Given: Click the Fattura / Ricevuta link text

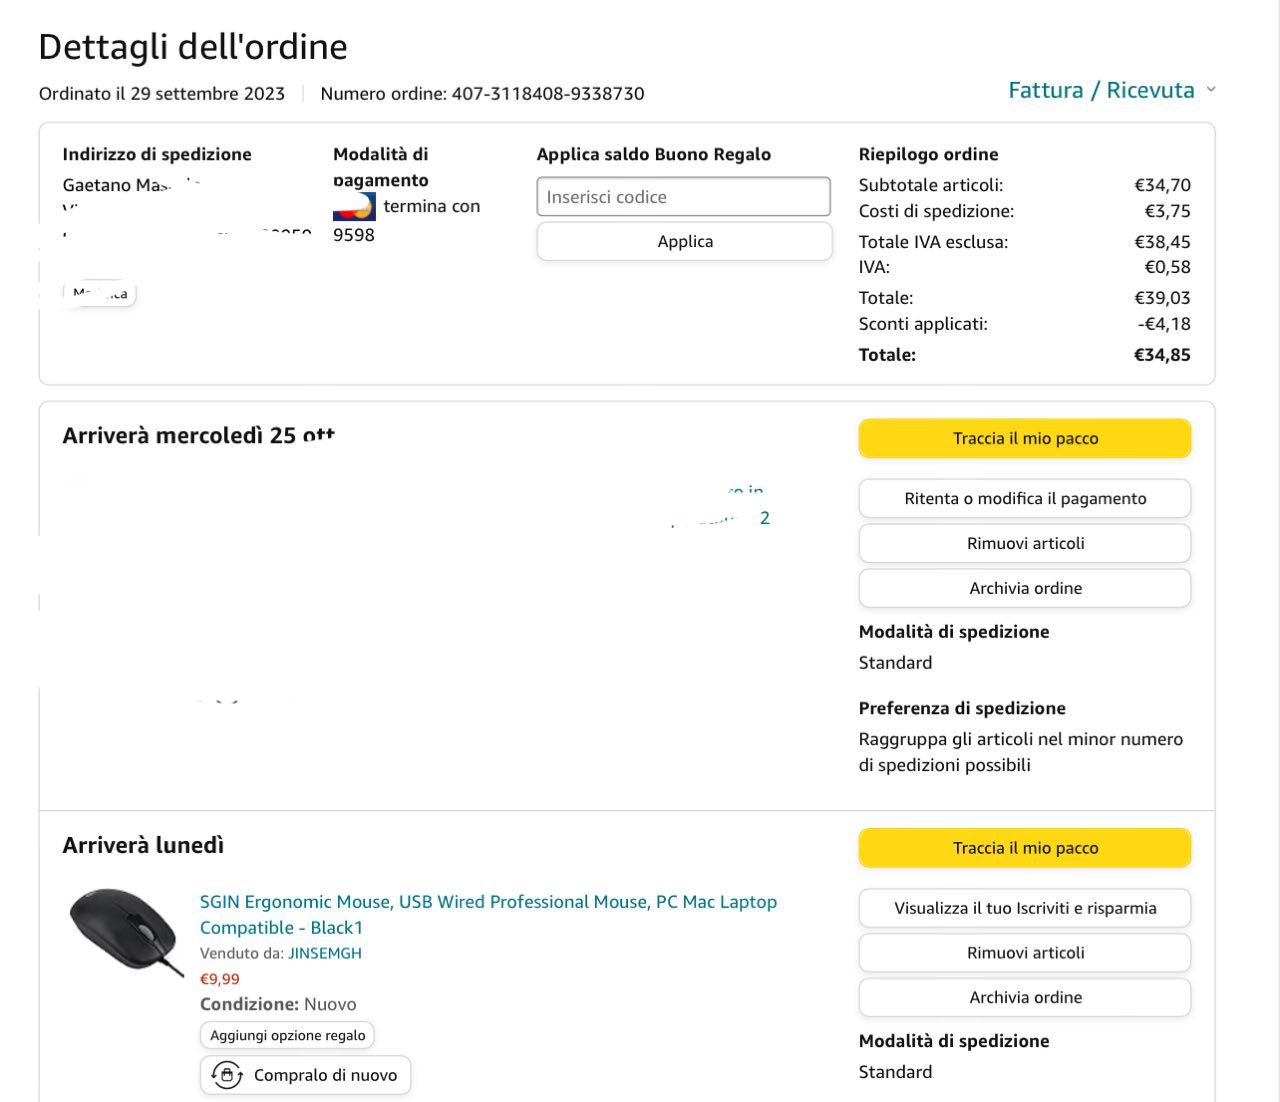Looking at the screenshot, I should tap(1101, 90).
